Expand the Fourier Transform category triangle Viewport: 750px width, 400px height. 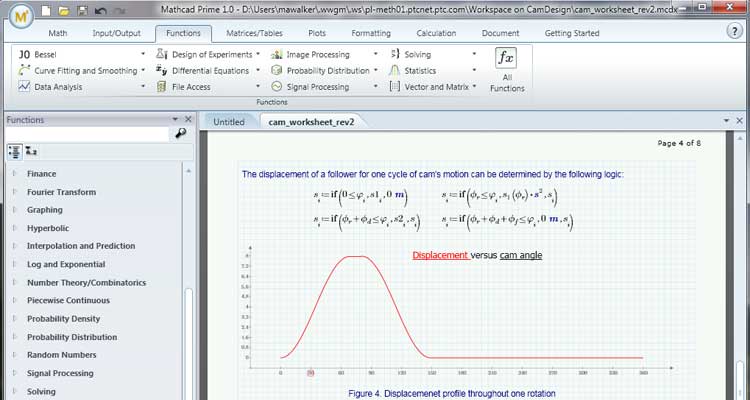(15, 192)
